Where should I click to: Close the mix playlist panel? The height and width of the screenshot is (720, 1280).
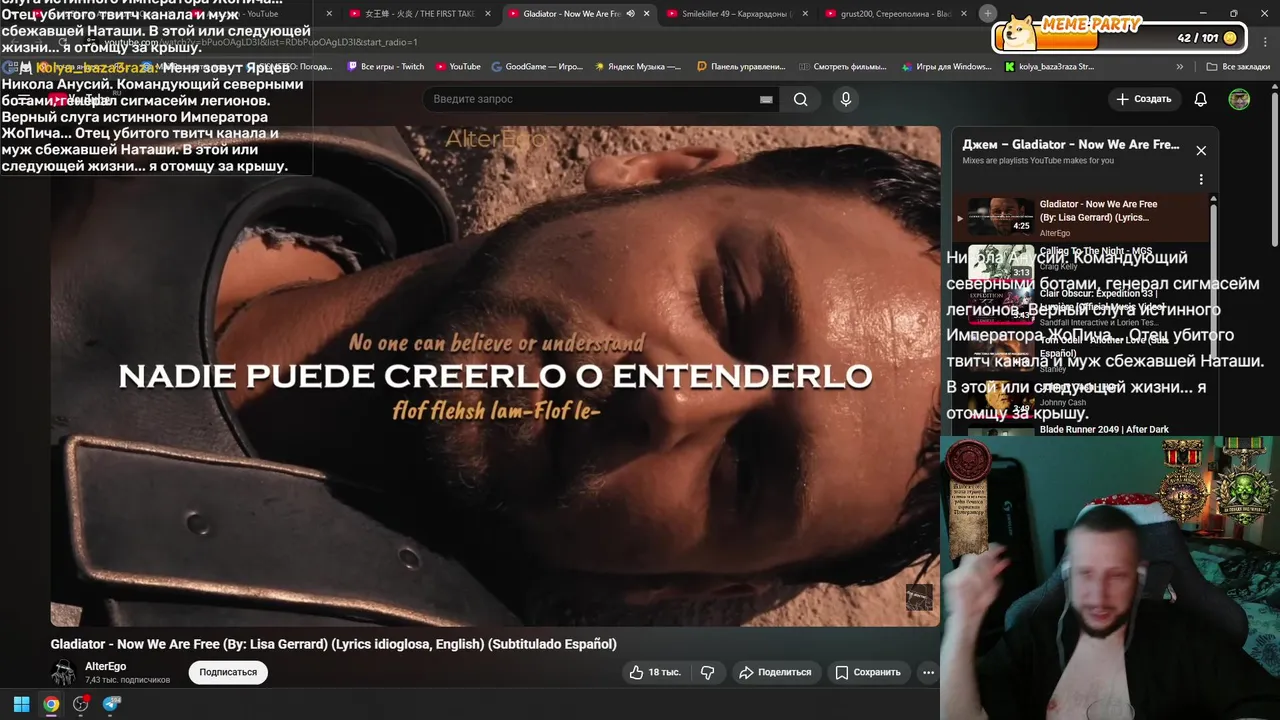pos(1201,151)
